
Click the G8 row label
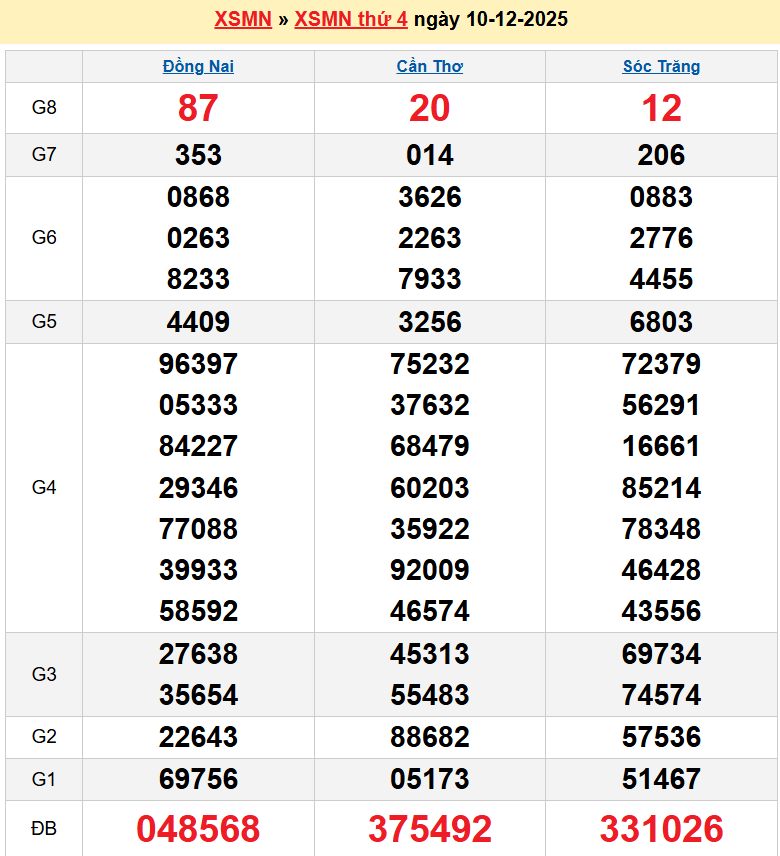click(44, 108)
